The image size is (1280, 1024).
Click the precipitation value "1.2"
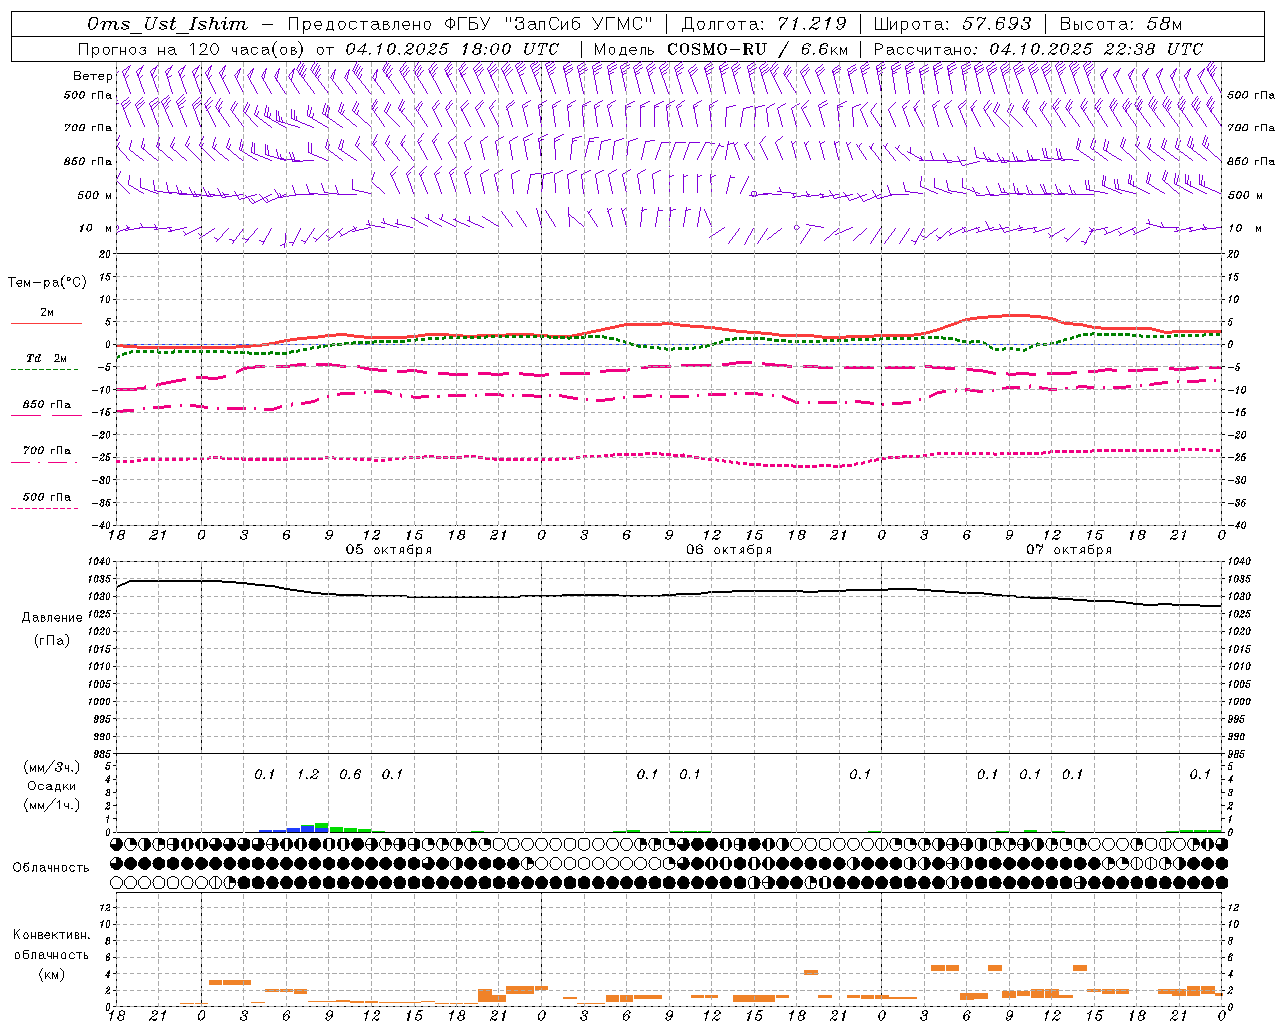[308, 774]
